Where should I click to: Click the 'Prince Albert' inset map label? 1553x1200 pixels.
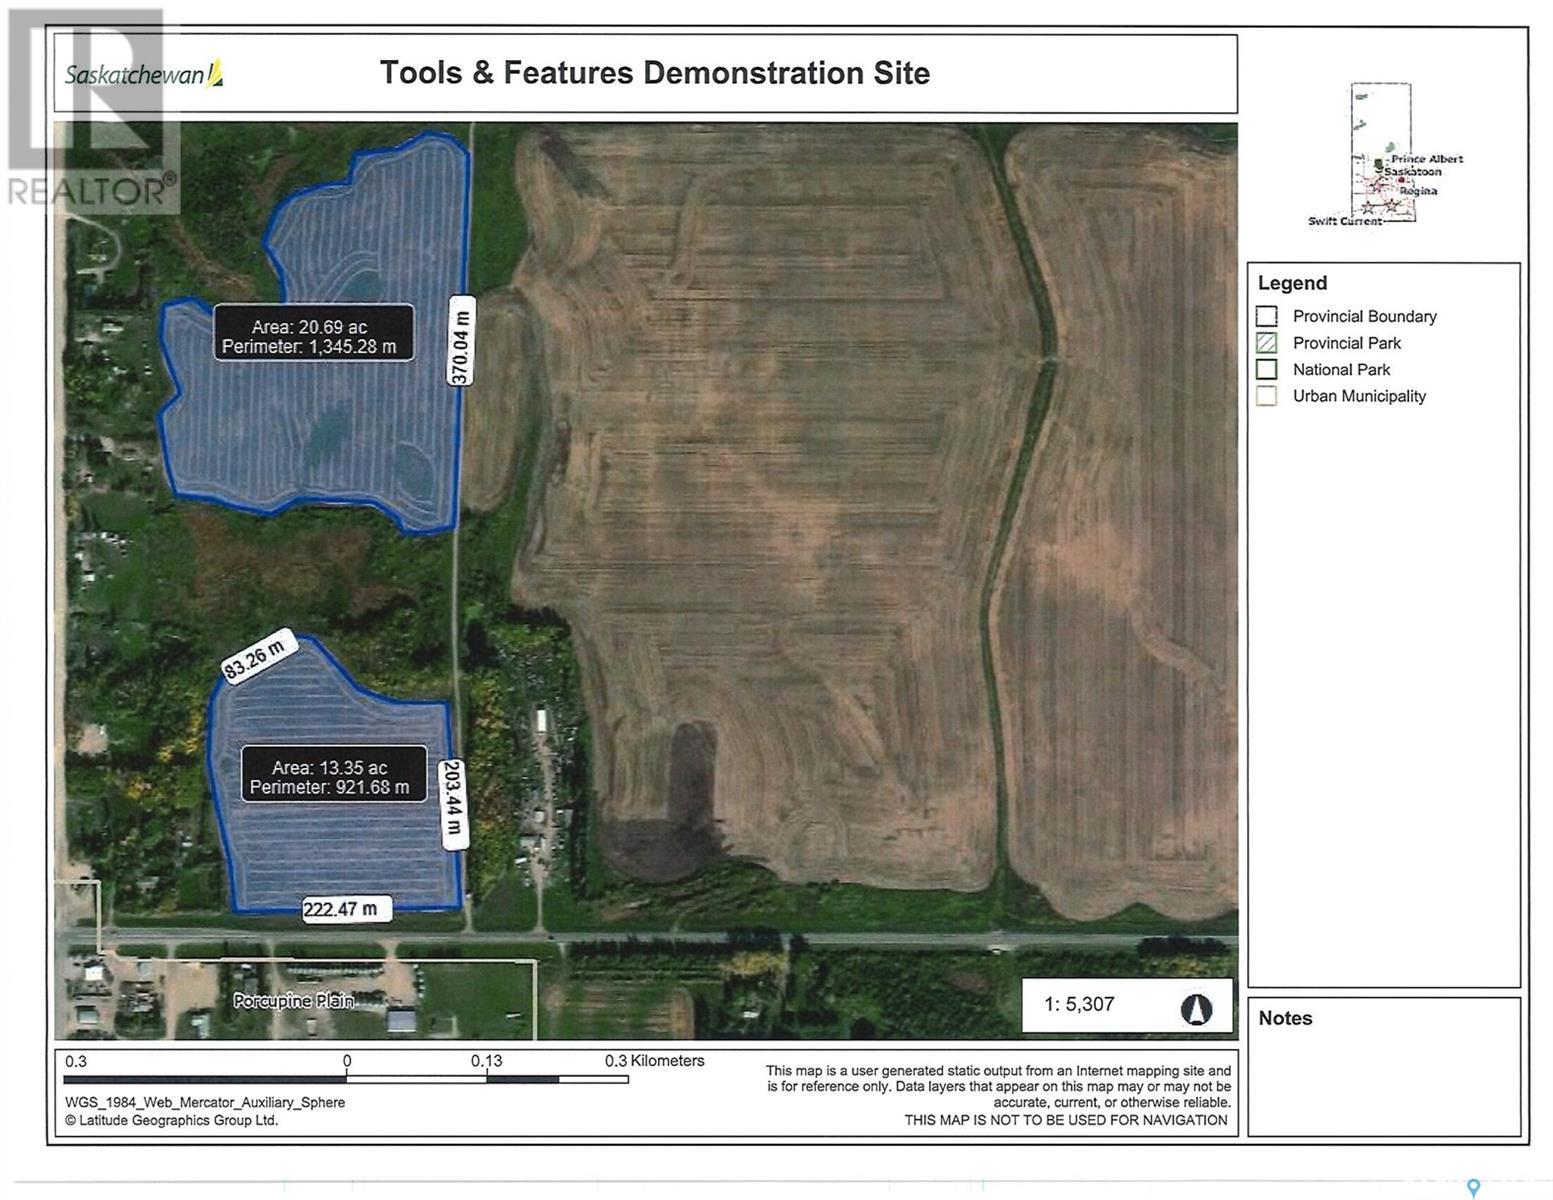[1426, 159]
